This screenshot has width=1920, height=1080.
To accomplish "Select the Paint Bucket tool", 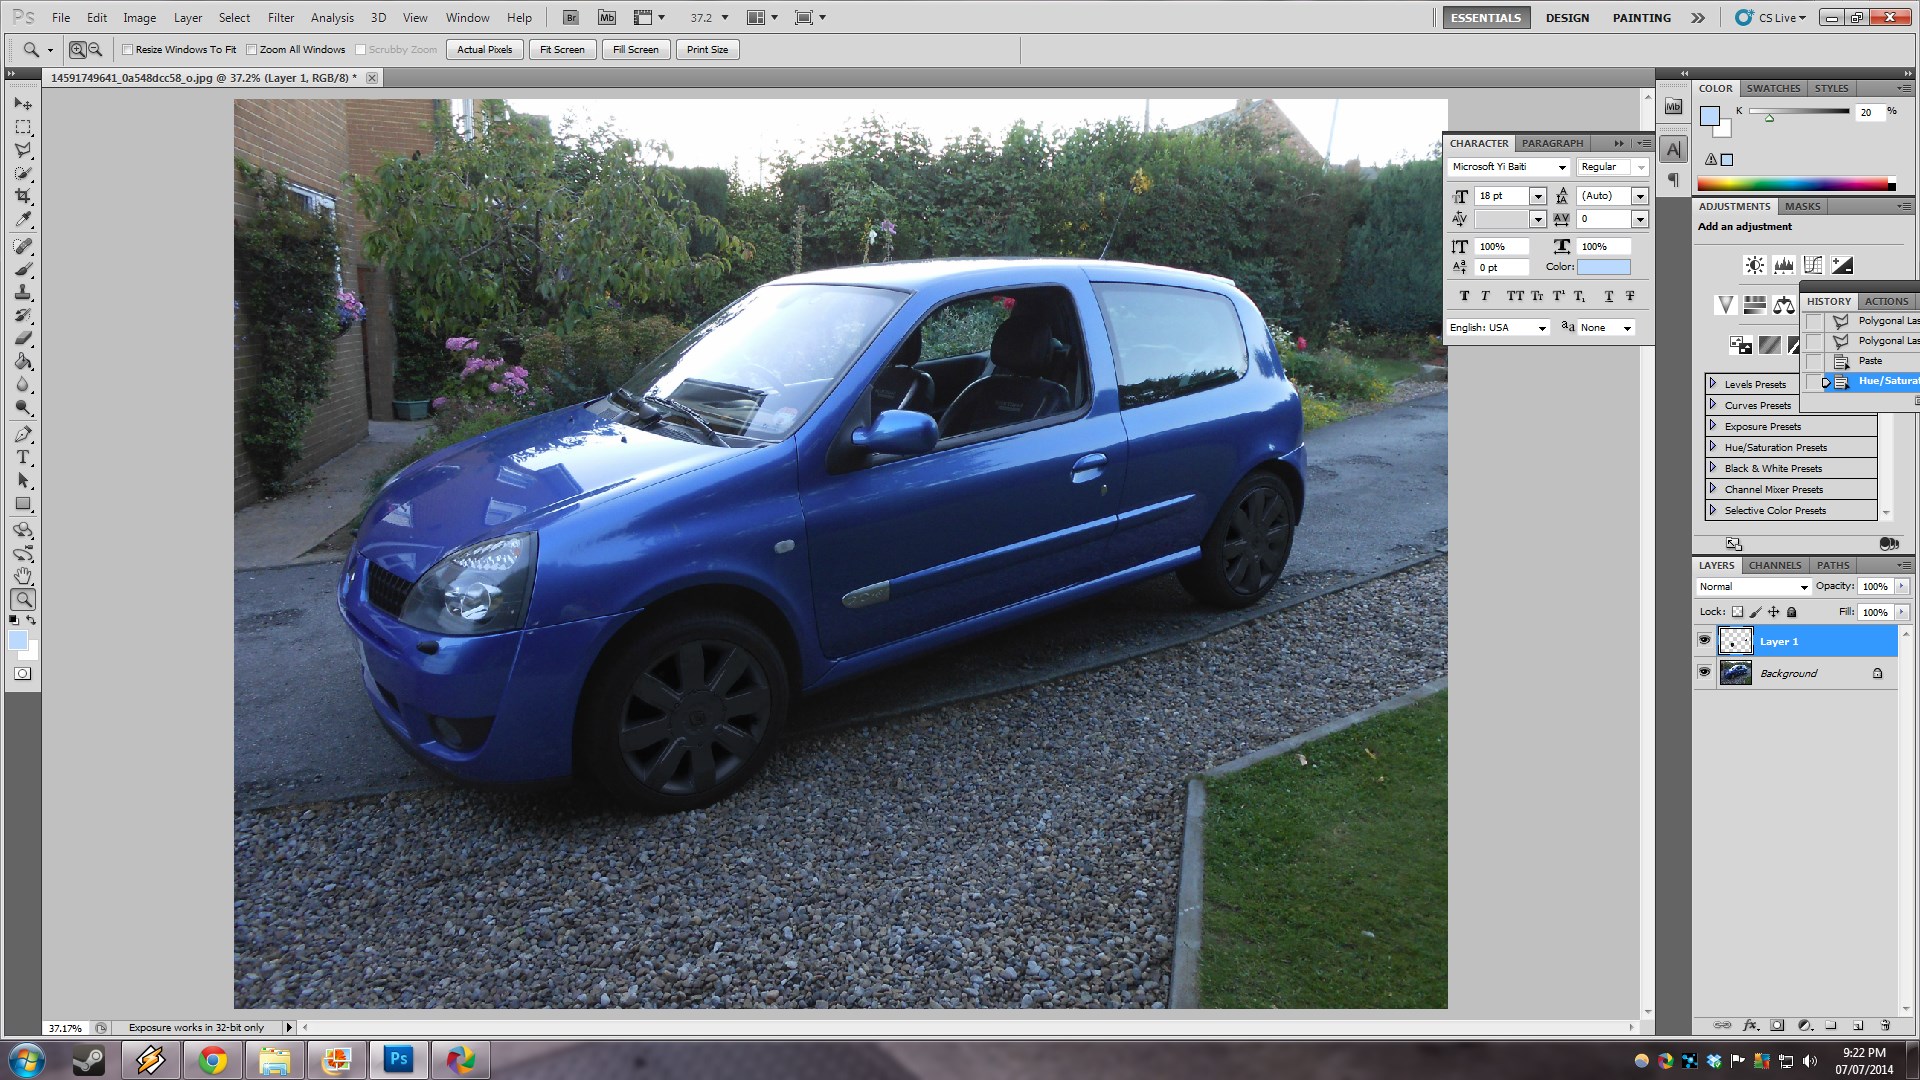I will [x=23, y=361].
